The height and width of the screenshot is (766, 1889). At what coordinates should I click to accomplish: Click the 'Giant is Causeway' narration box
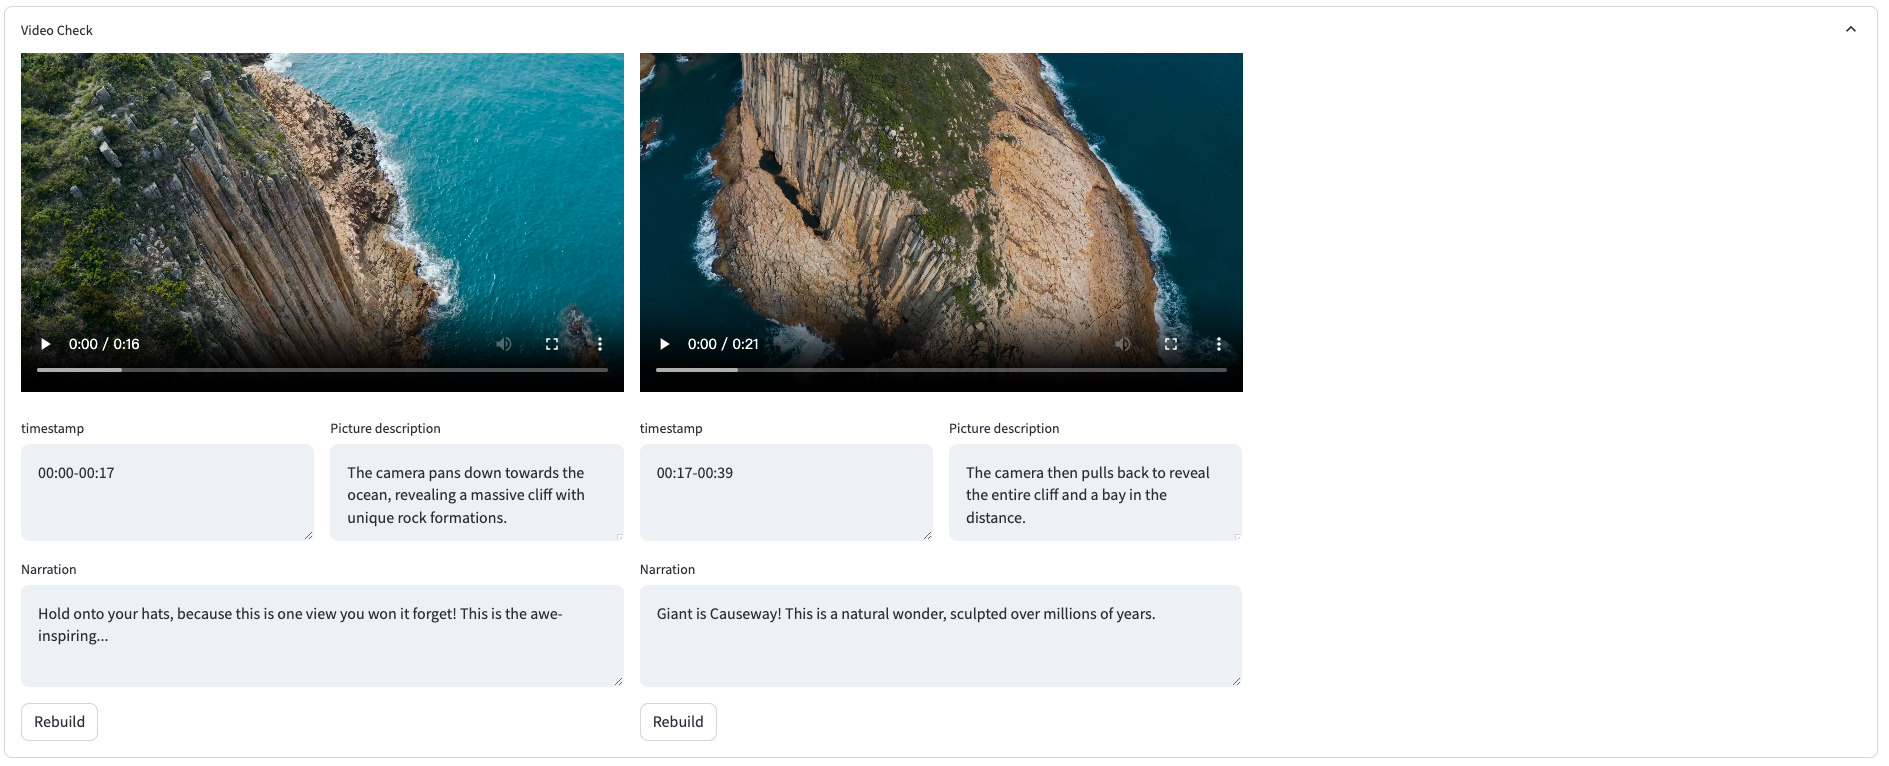[940, 635]
